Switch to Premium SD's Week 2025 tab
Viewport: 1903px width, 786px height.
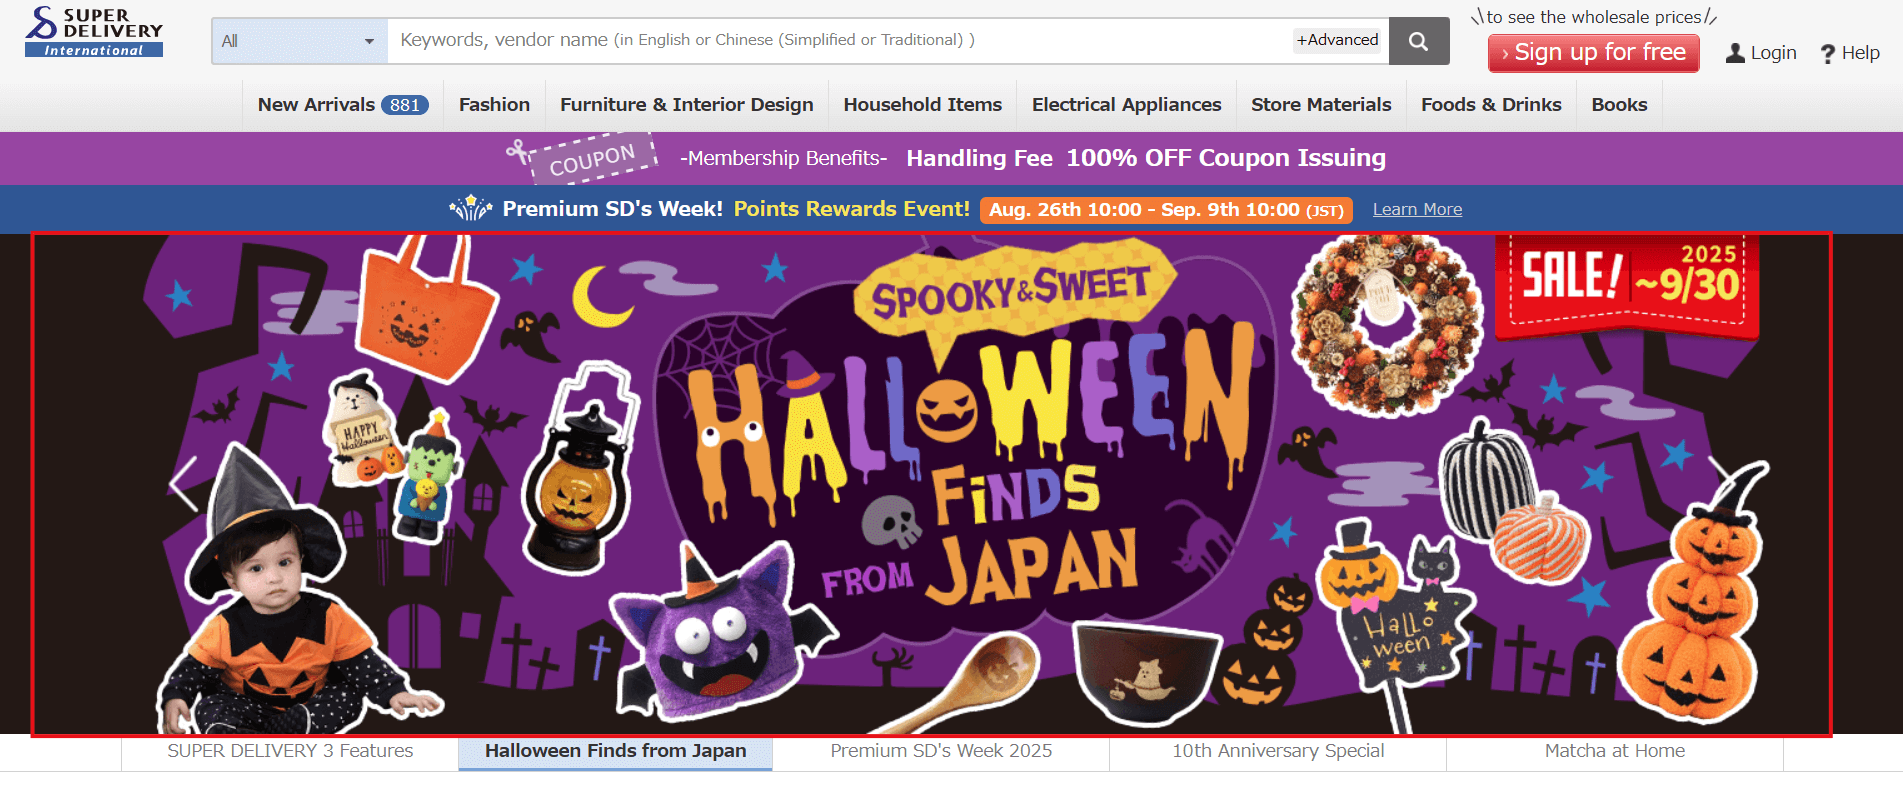(x=941, y=751)
